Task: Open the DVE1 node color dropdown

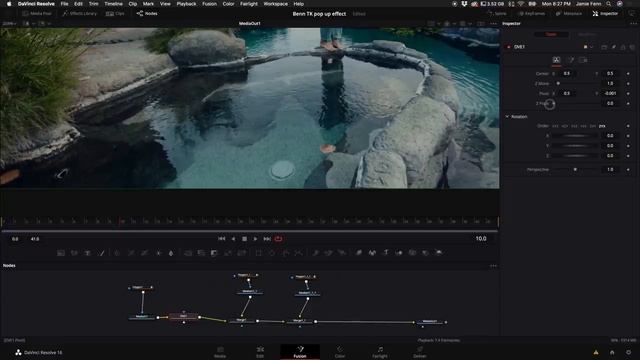Action: click(x=588, y=47)
